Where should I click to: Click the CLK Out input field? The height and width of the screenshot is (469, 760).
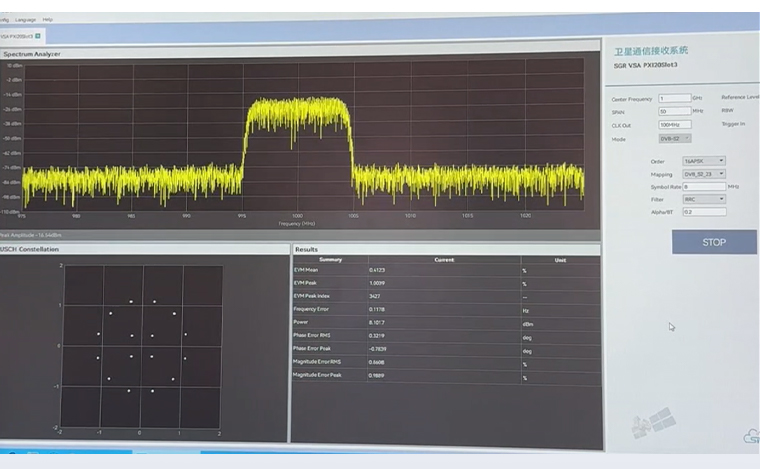click(x=675, y=125)
